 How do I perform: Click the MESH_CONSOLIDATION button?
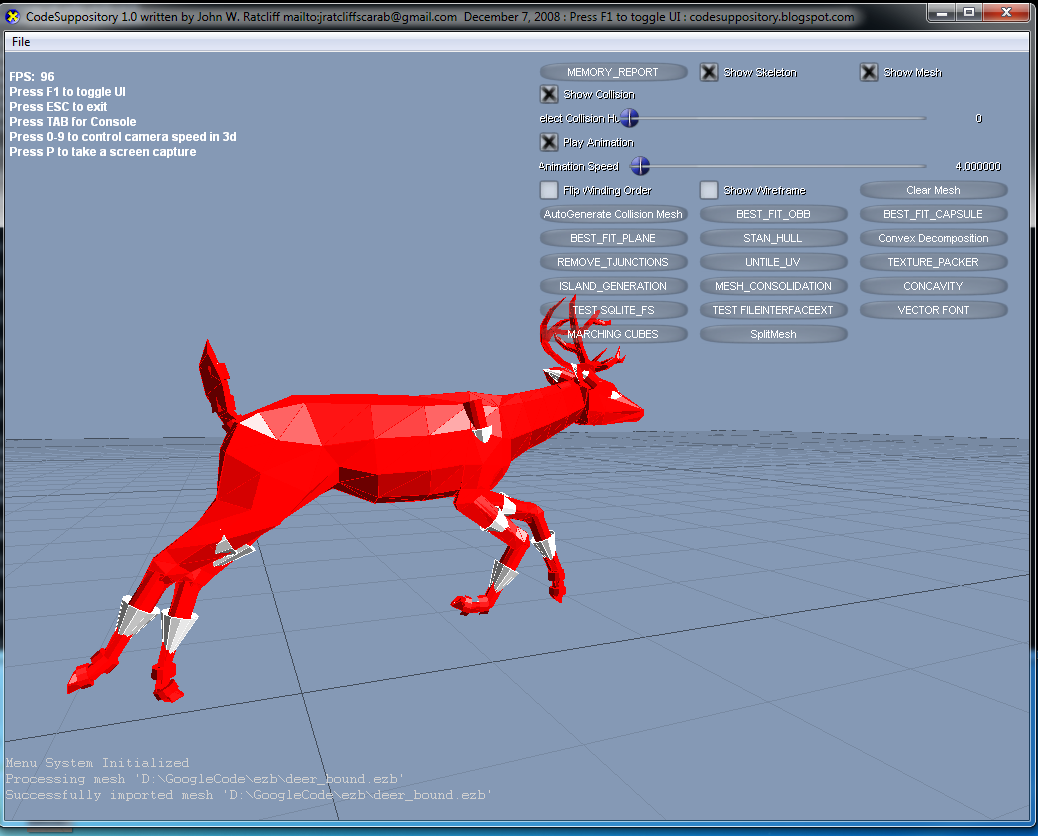tap(773, 286)
